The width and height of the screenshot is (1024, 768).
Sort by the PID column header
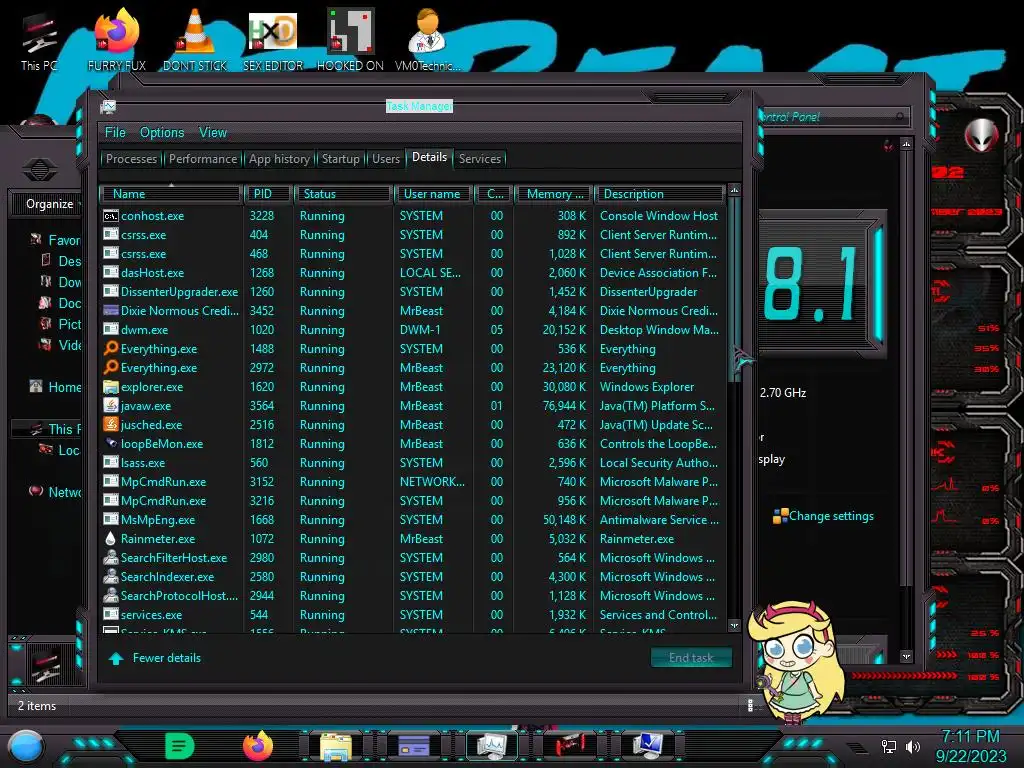(268, 194)
